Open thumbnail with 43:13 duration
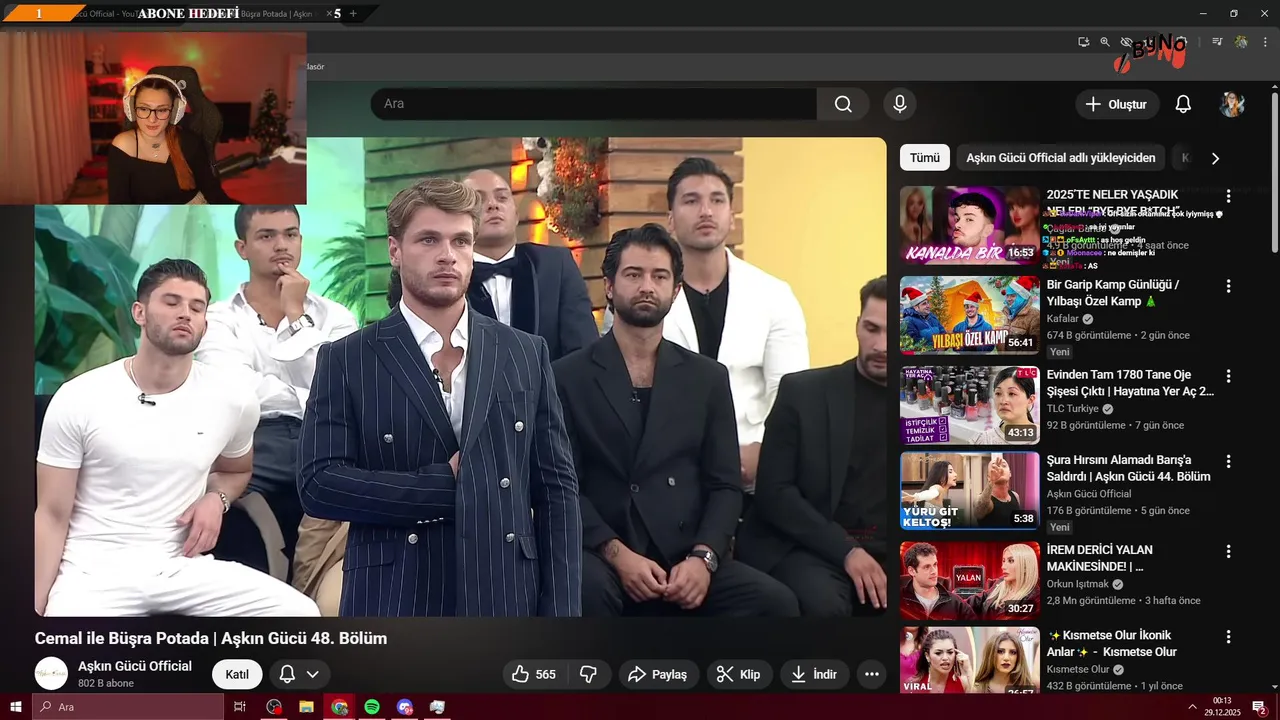The width and height of the screenshot is (1280, 720). coord(970,405)
